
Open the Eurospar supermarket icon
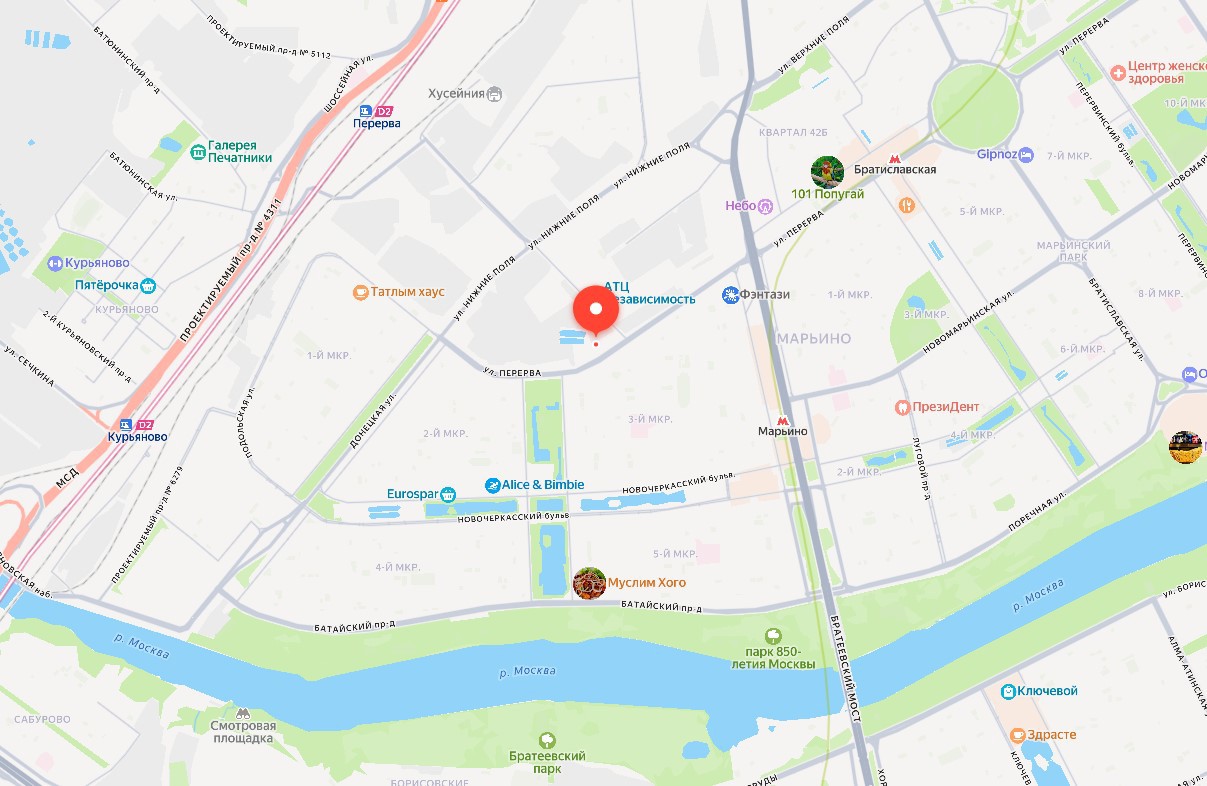point(448,494)
